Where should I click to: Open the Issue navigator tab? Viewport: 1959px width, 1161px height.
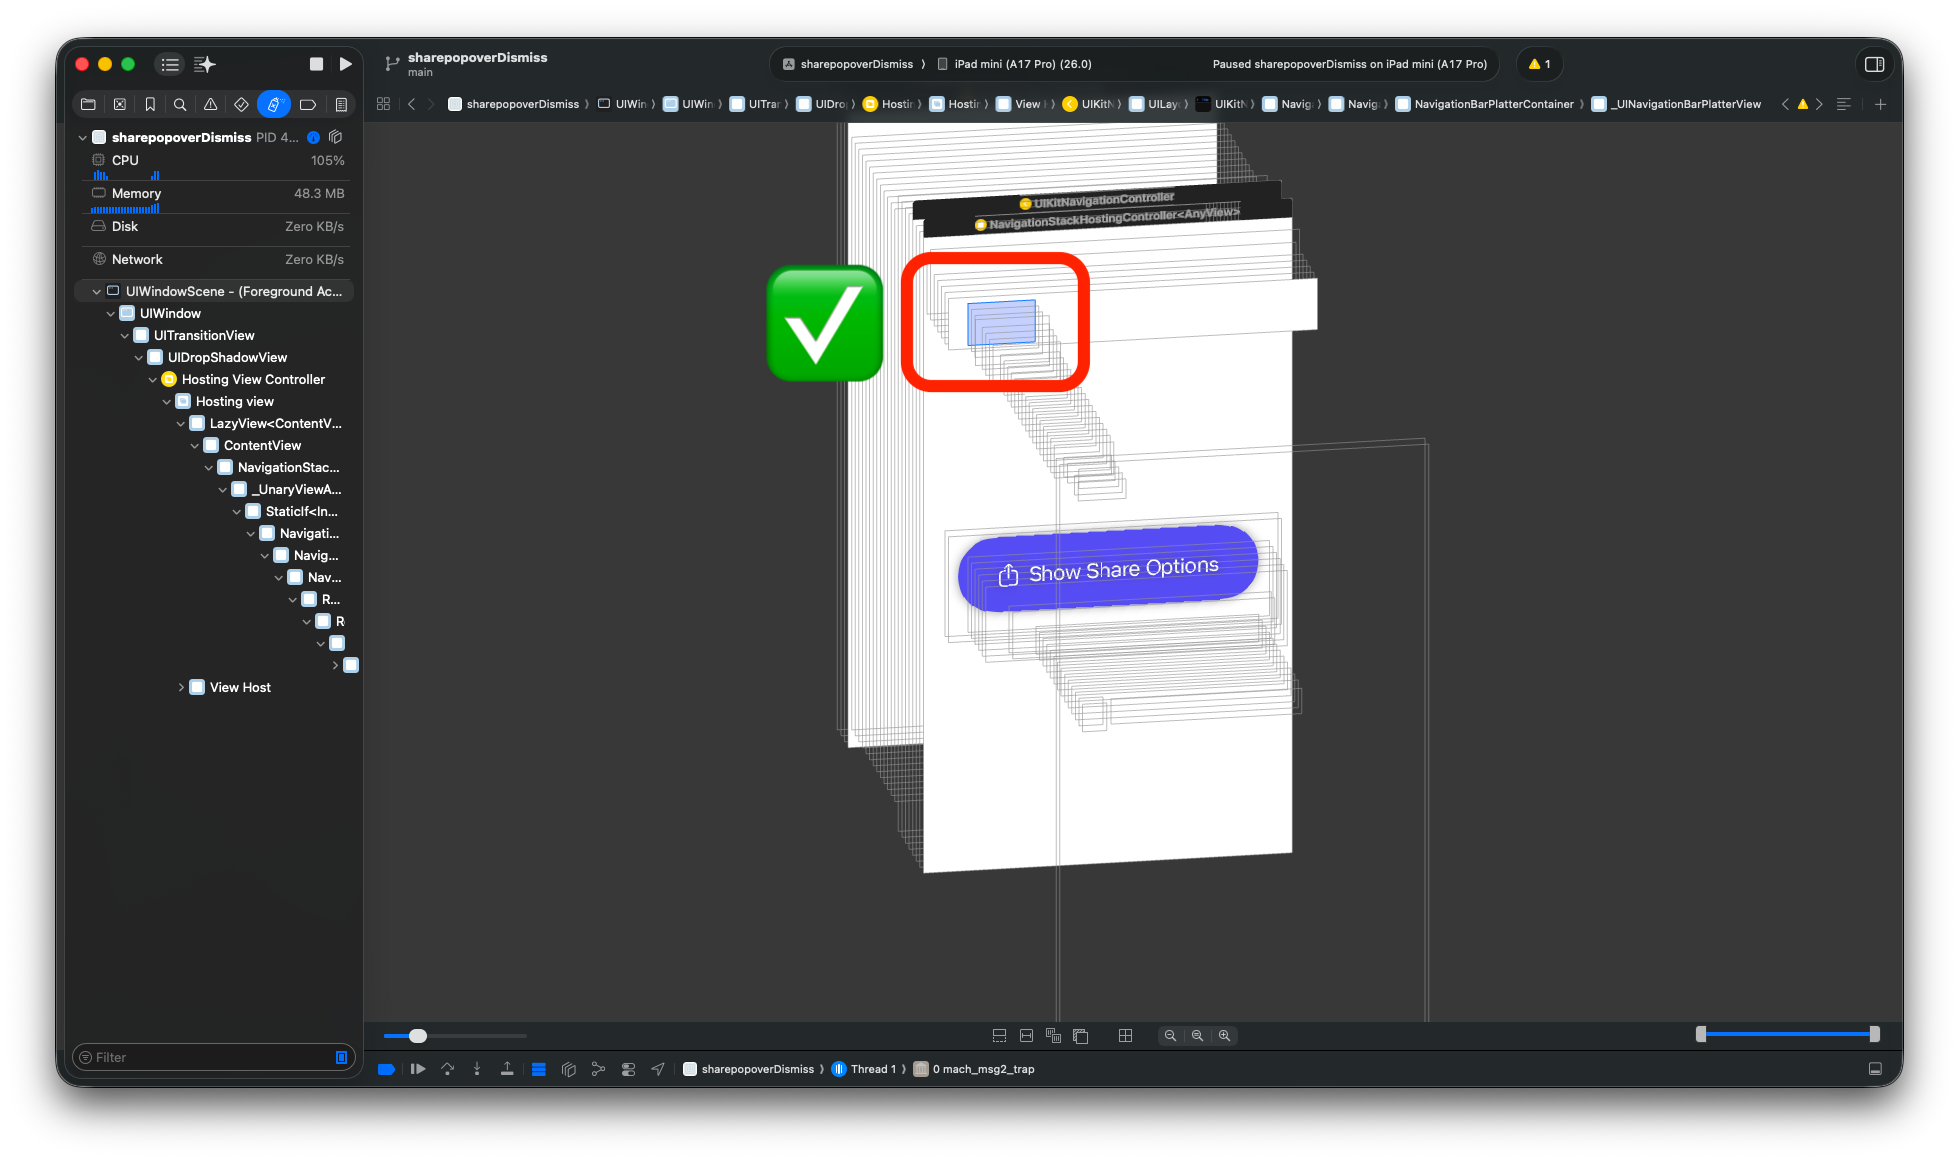(210, 104)
